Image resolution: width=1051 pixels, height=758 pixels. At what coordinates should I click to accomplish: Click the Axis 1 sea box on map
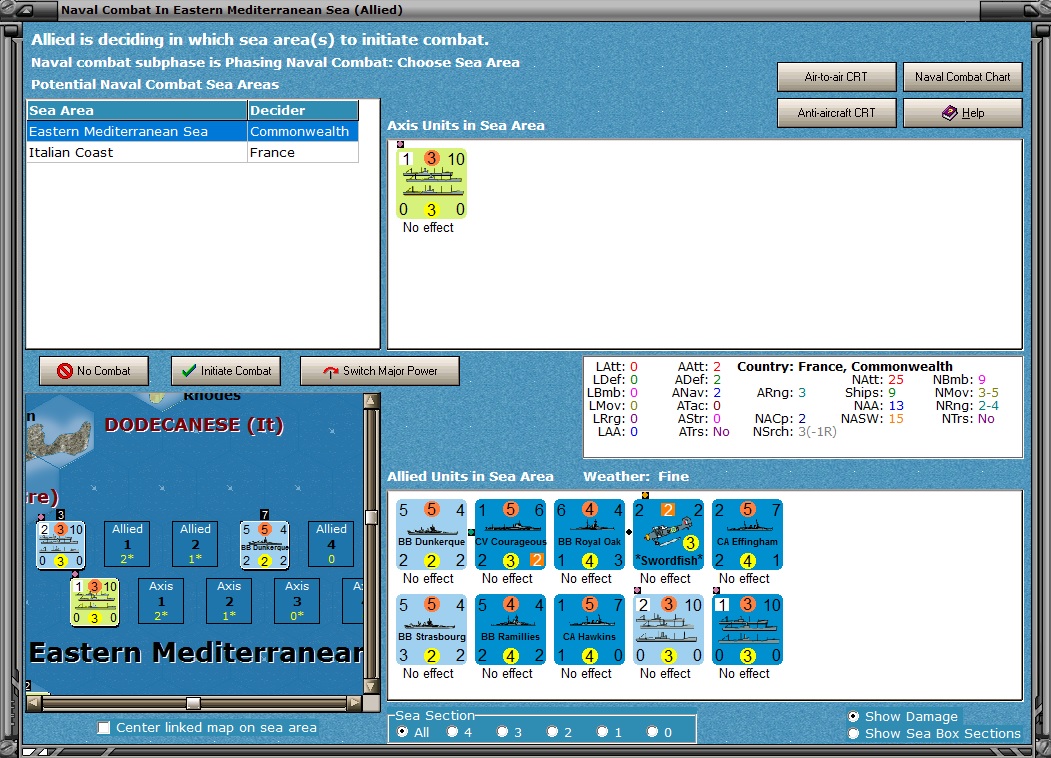click(161, 601)
